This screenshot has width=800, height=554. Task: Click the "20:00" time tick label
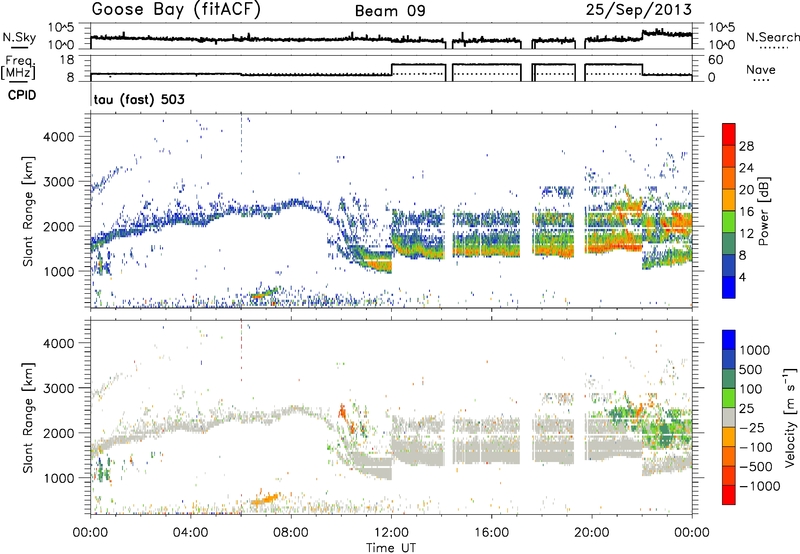coord(592,533)
